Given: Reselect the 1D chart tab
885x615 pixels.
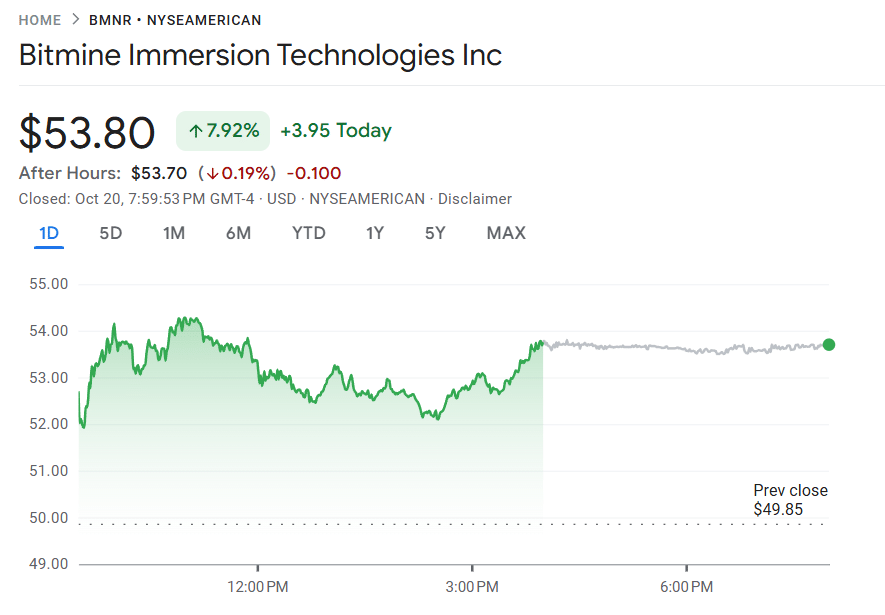Looking at the screenshot, I should [48, 232].
